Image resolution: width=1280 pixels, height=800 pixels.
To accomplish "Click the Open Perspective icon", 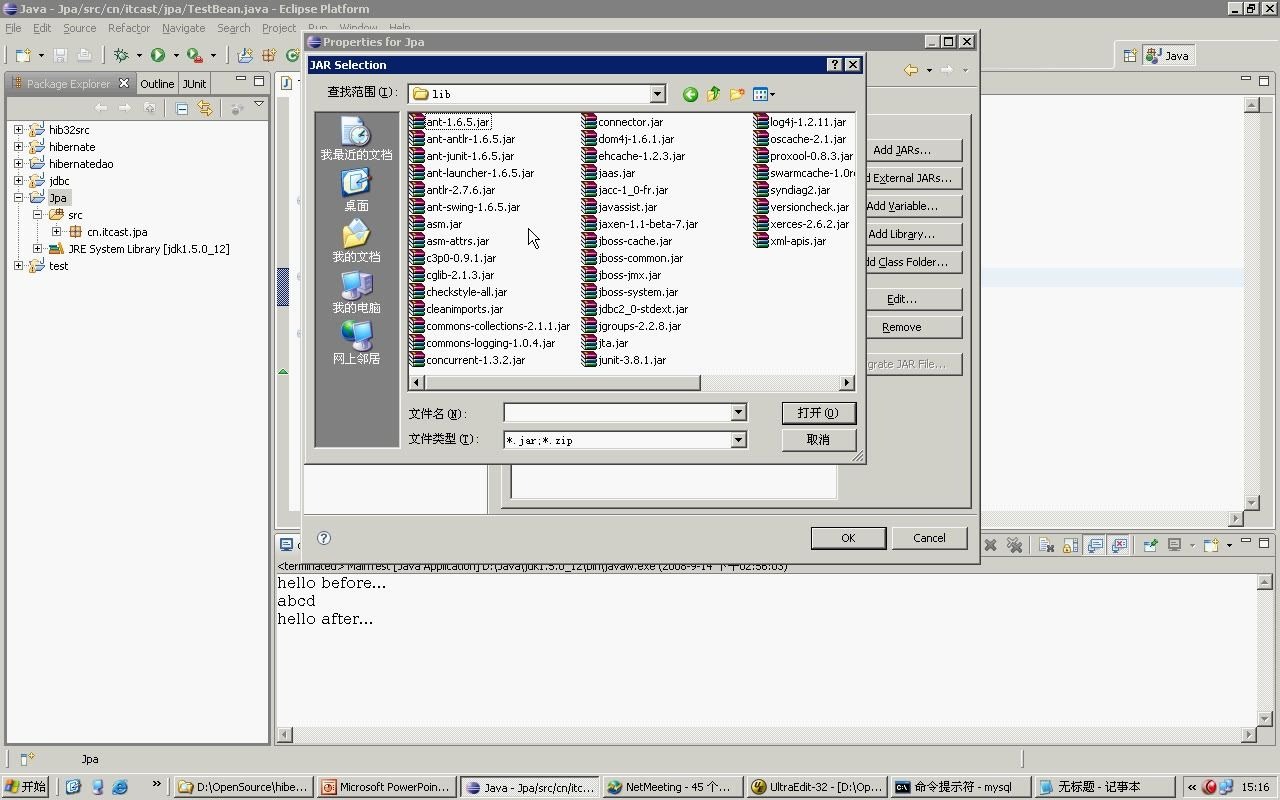I will (x=1130, y=56).
